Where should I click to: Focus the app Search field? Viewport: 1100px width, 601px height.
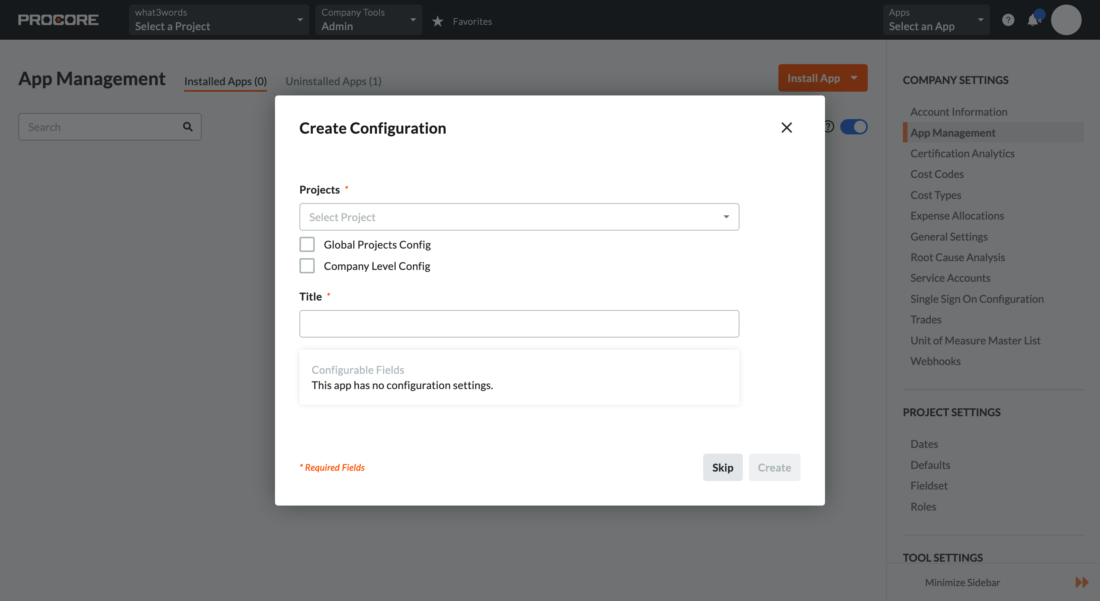coord(109,127)
